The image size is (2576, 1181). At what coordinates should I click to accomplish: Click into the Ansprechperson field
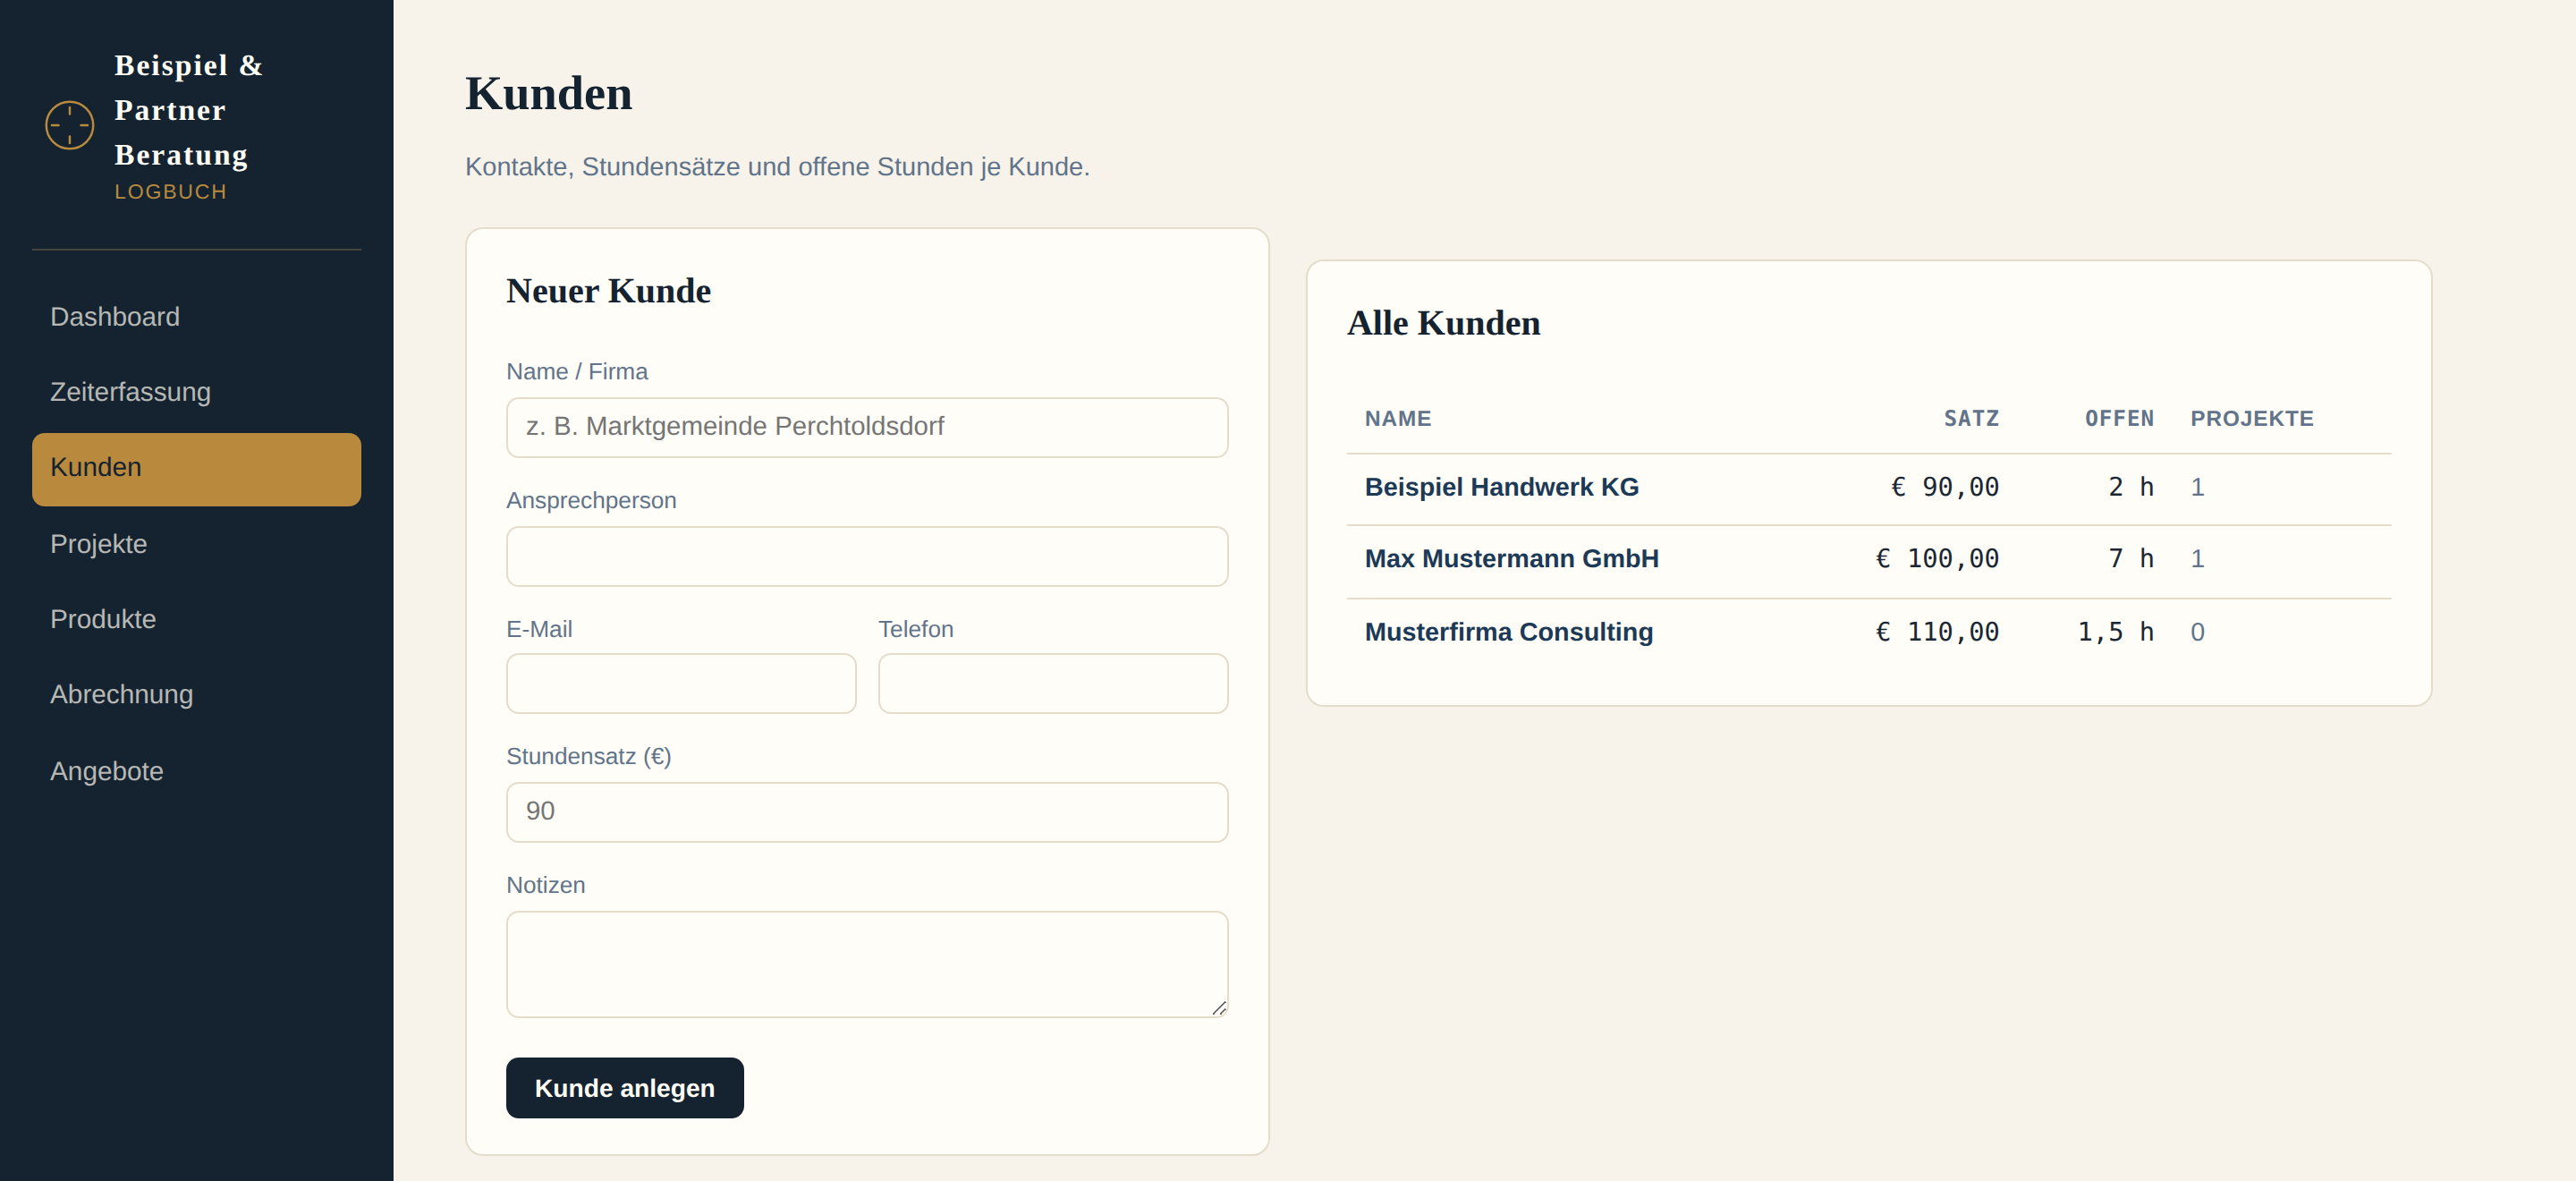click(x=867, y=556)
